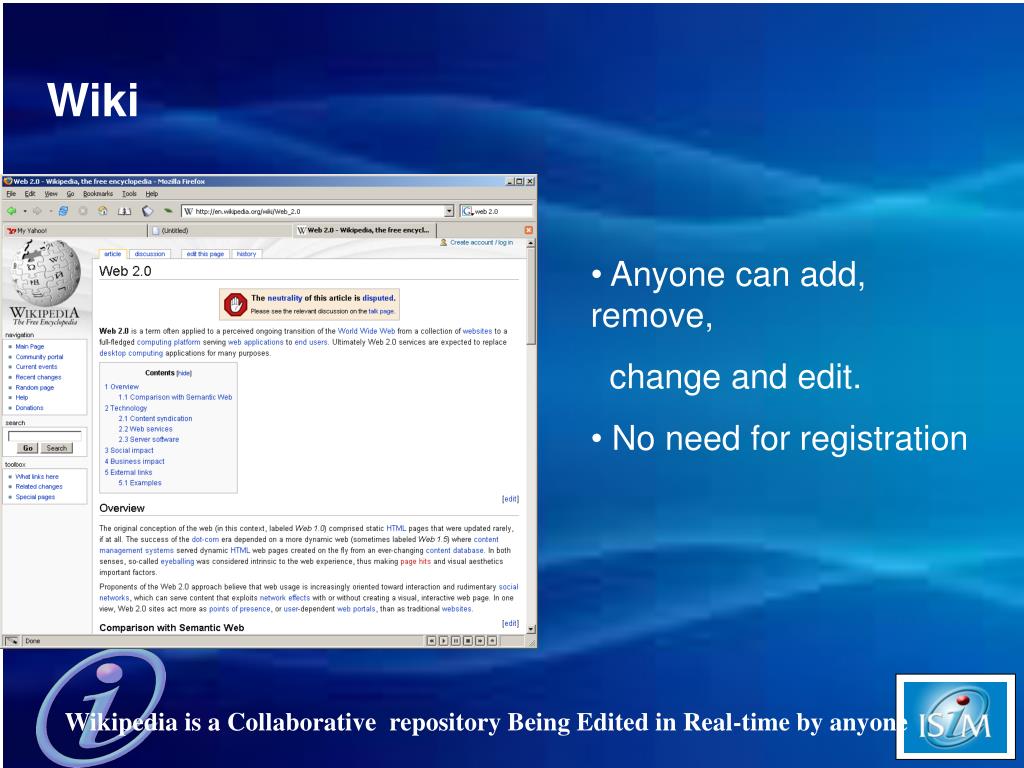
Task: Click the status bar icon left of Done
Action: point(12,641)
